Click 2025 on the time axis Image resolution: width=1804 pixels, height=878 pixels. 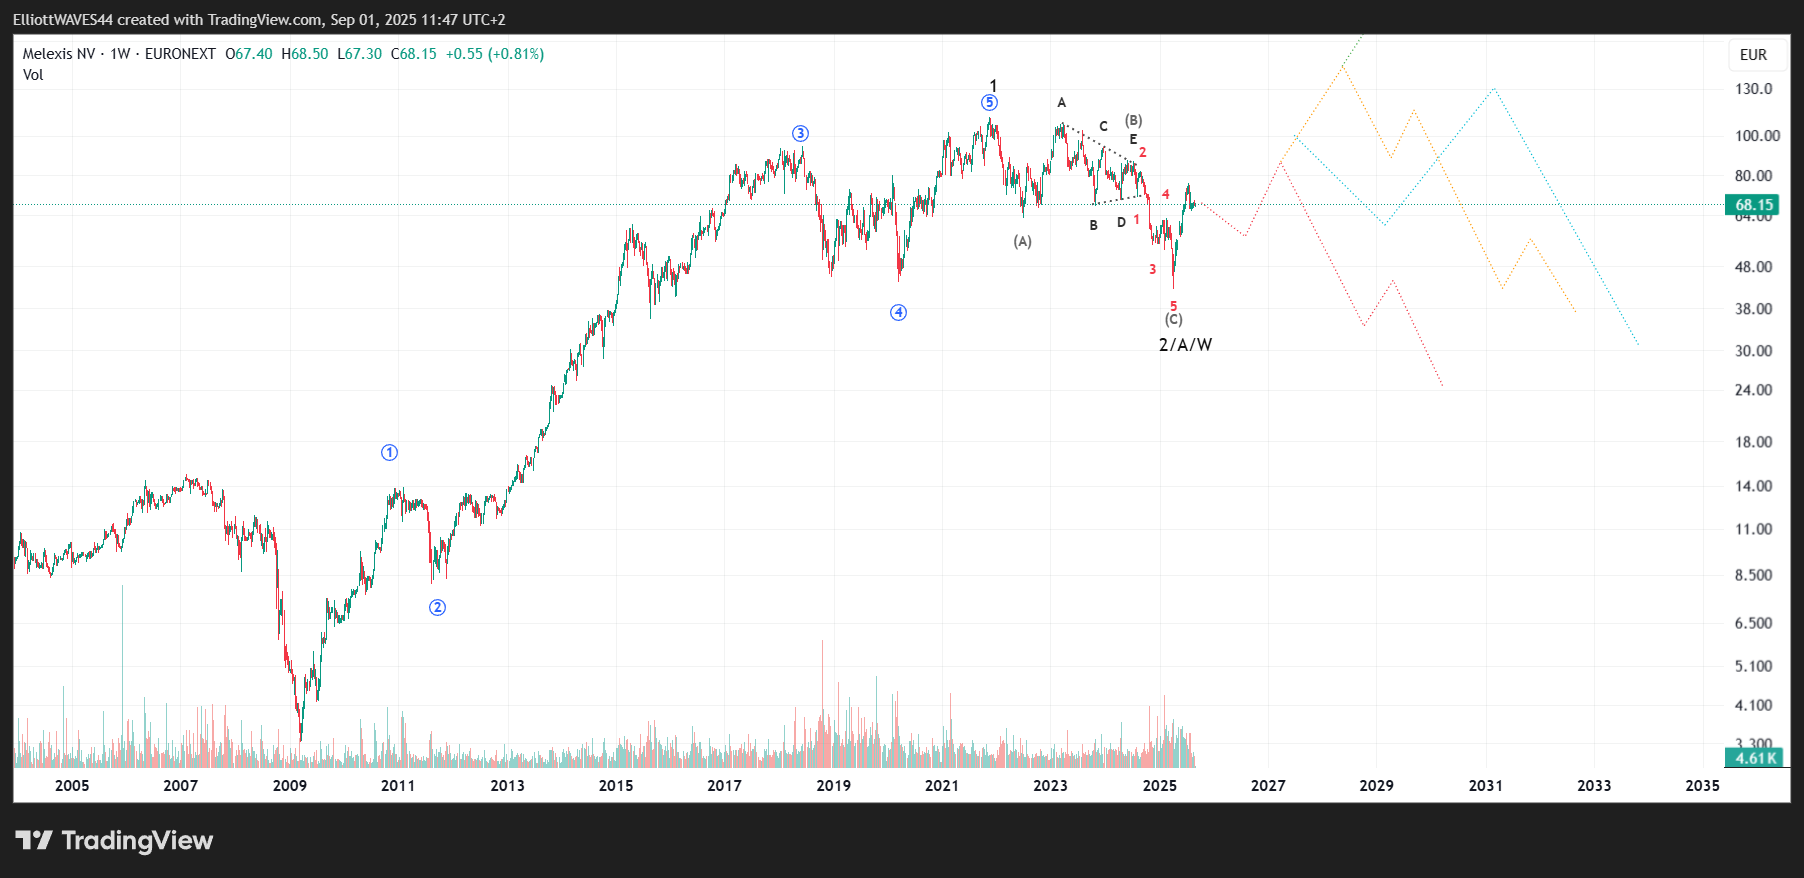pyautogui.click(x=1159, y=786)
